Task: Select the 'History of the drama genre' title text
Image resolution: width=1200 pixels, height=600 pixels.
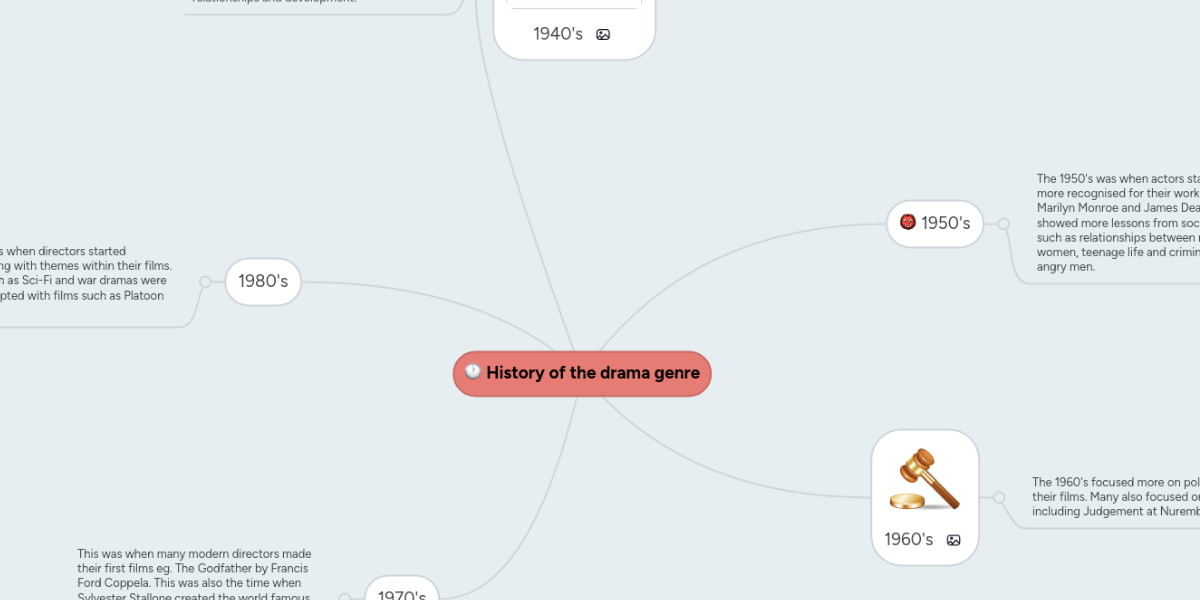Action: pos(593,373)
